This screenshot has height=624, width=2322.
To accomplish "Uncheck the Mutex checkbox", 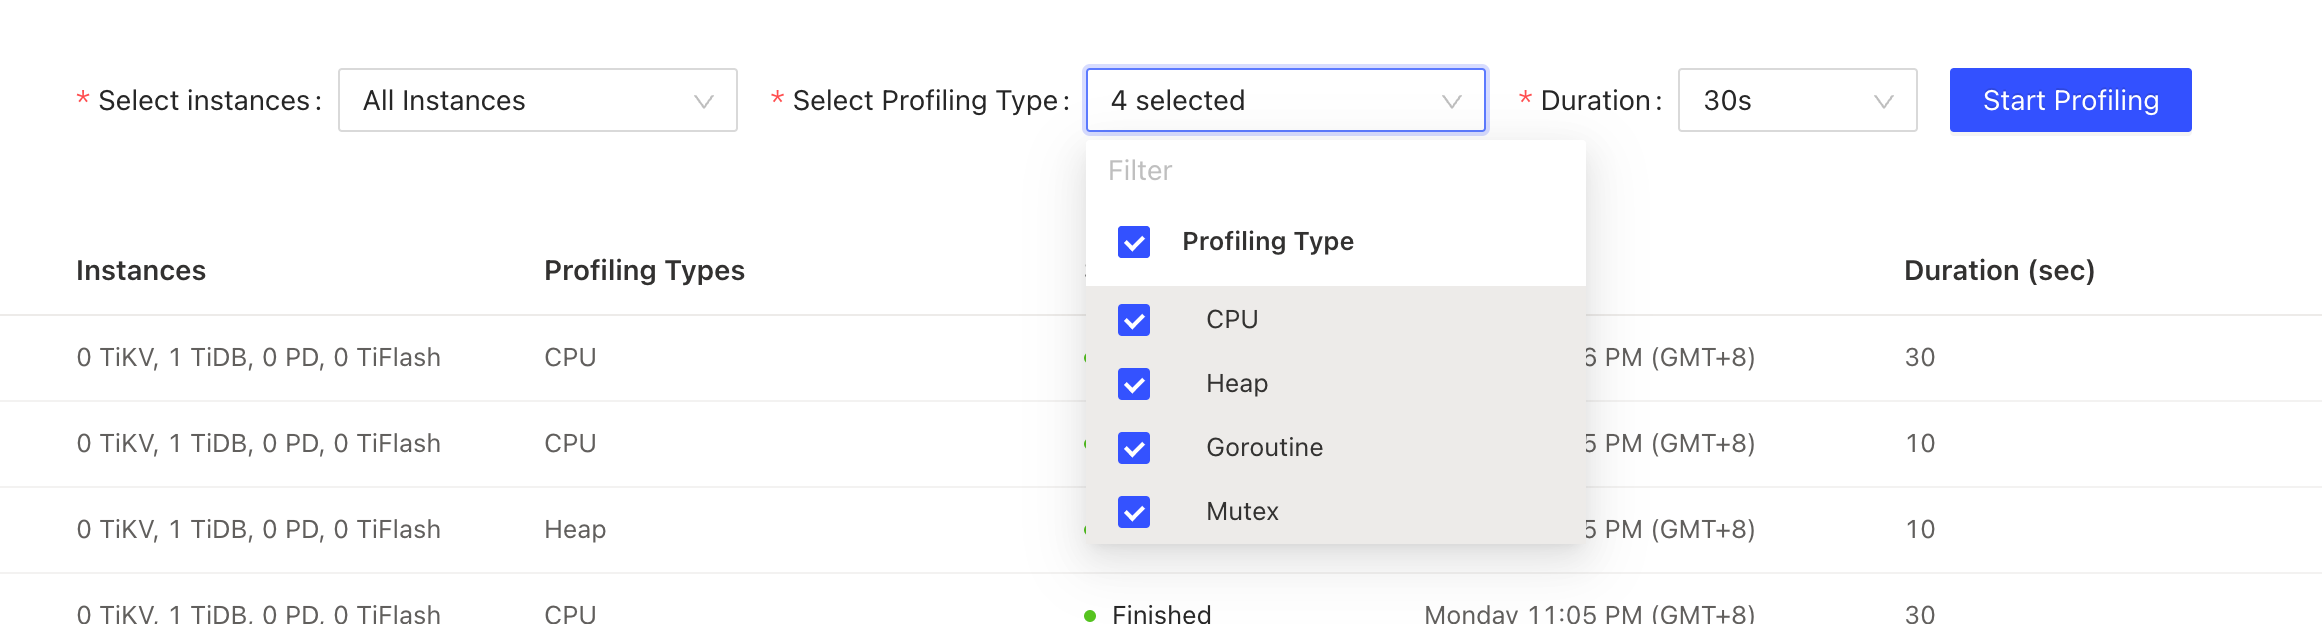I will [x=1134, y=512].
